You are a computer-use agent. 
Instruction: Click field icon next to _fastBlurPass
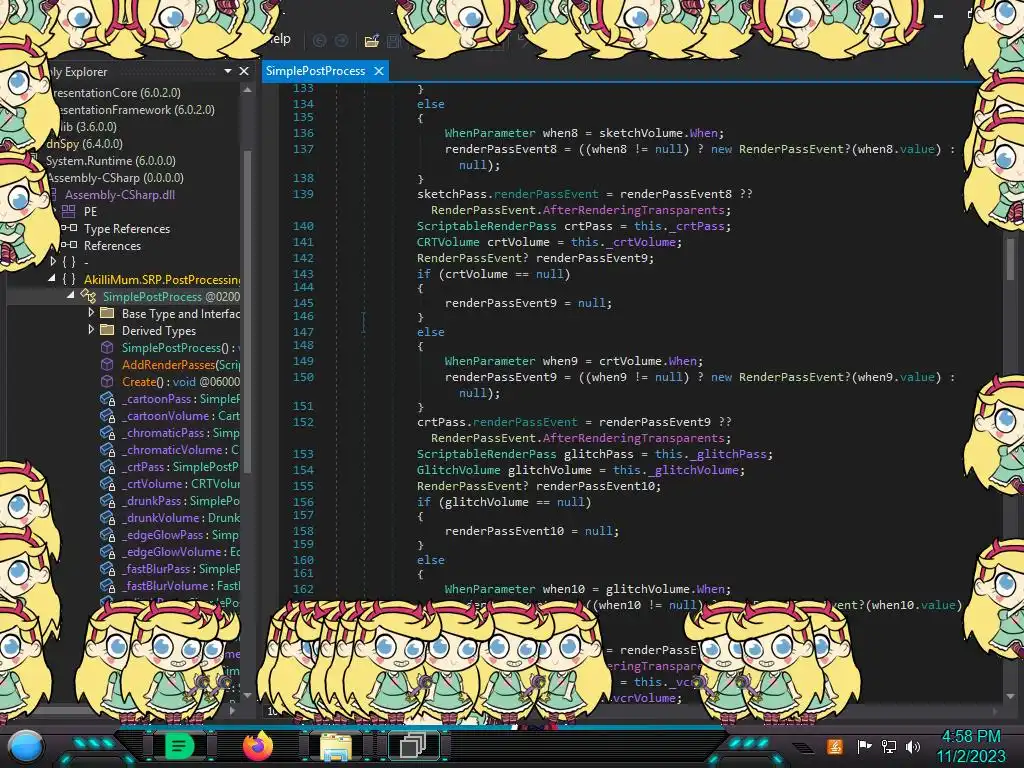click(107, 568)
